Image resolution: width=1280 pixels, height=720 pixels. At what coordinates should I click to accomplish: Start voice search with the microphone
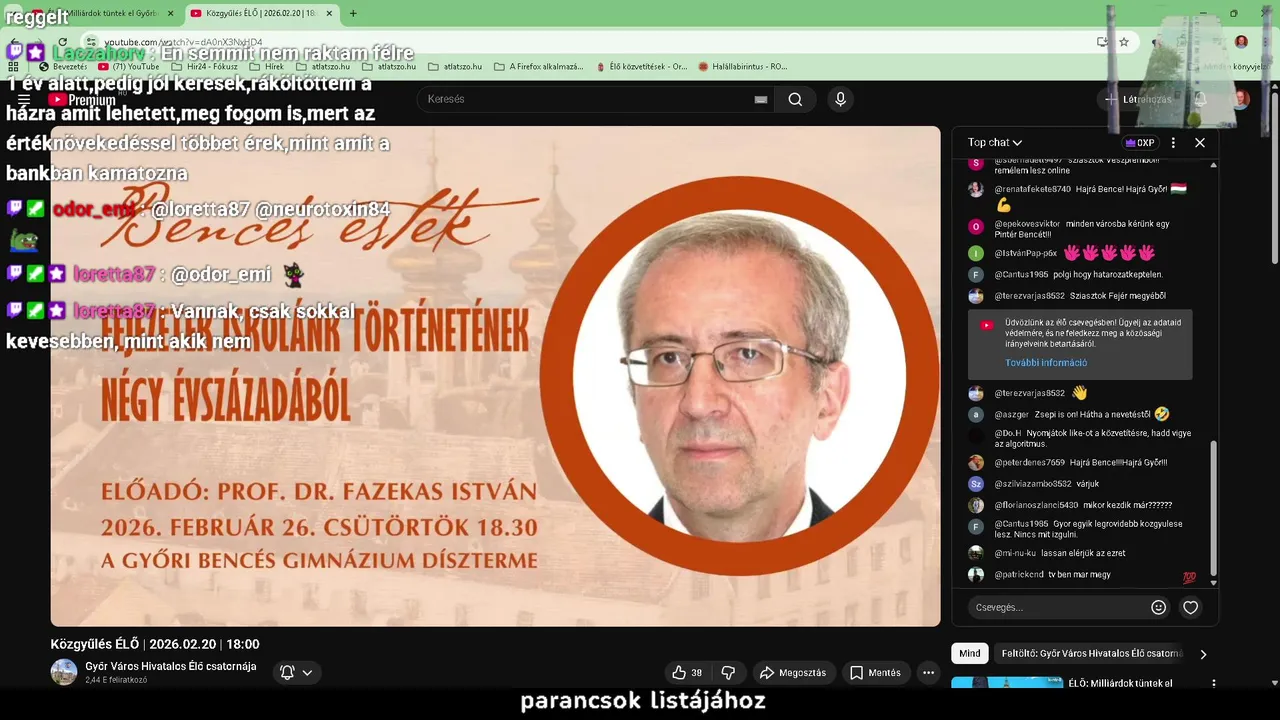(840, 99)
